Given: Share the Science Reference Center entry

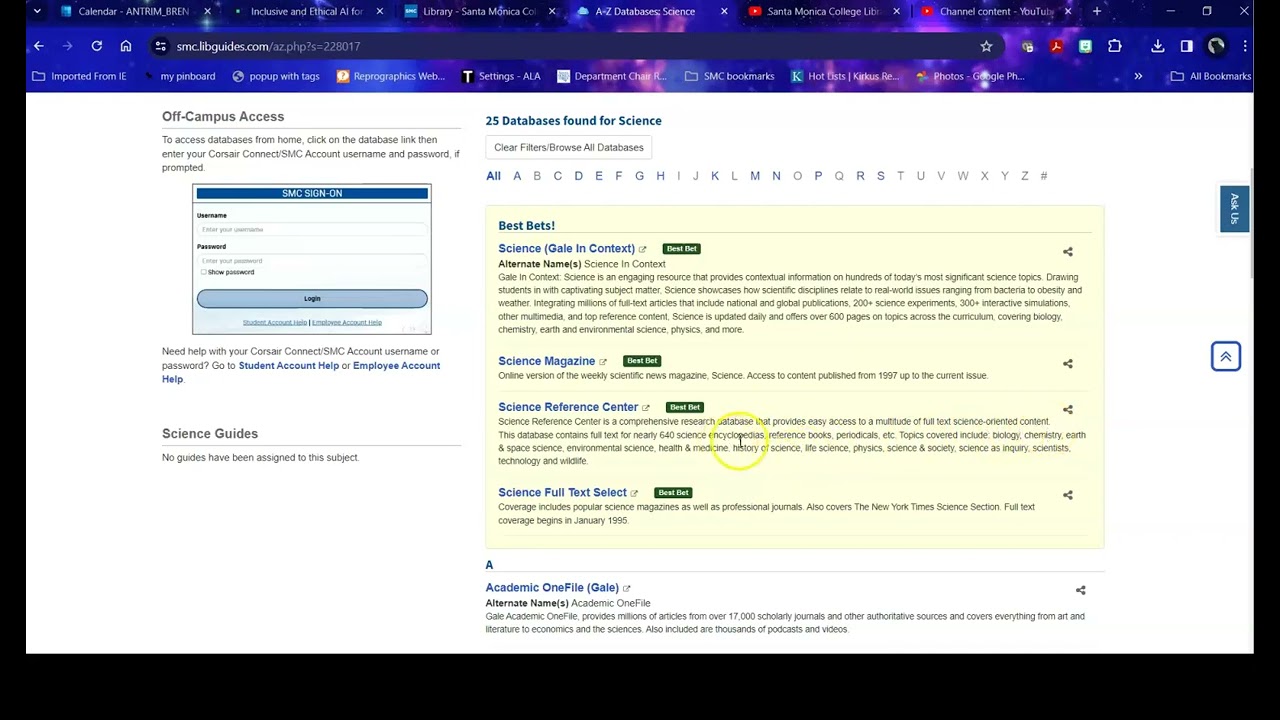Looking at the screenshot, I should [x=1068, y=410].
